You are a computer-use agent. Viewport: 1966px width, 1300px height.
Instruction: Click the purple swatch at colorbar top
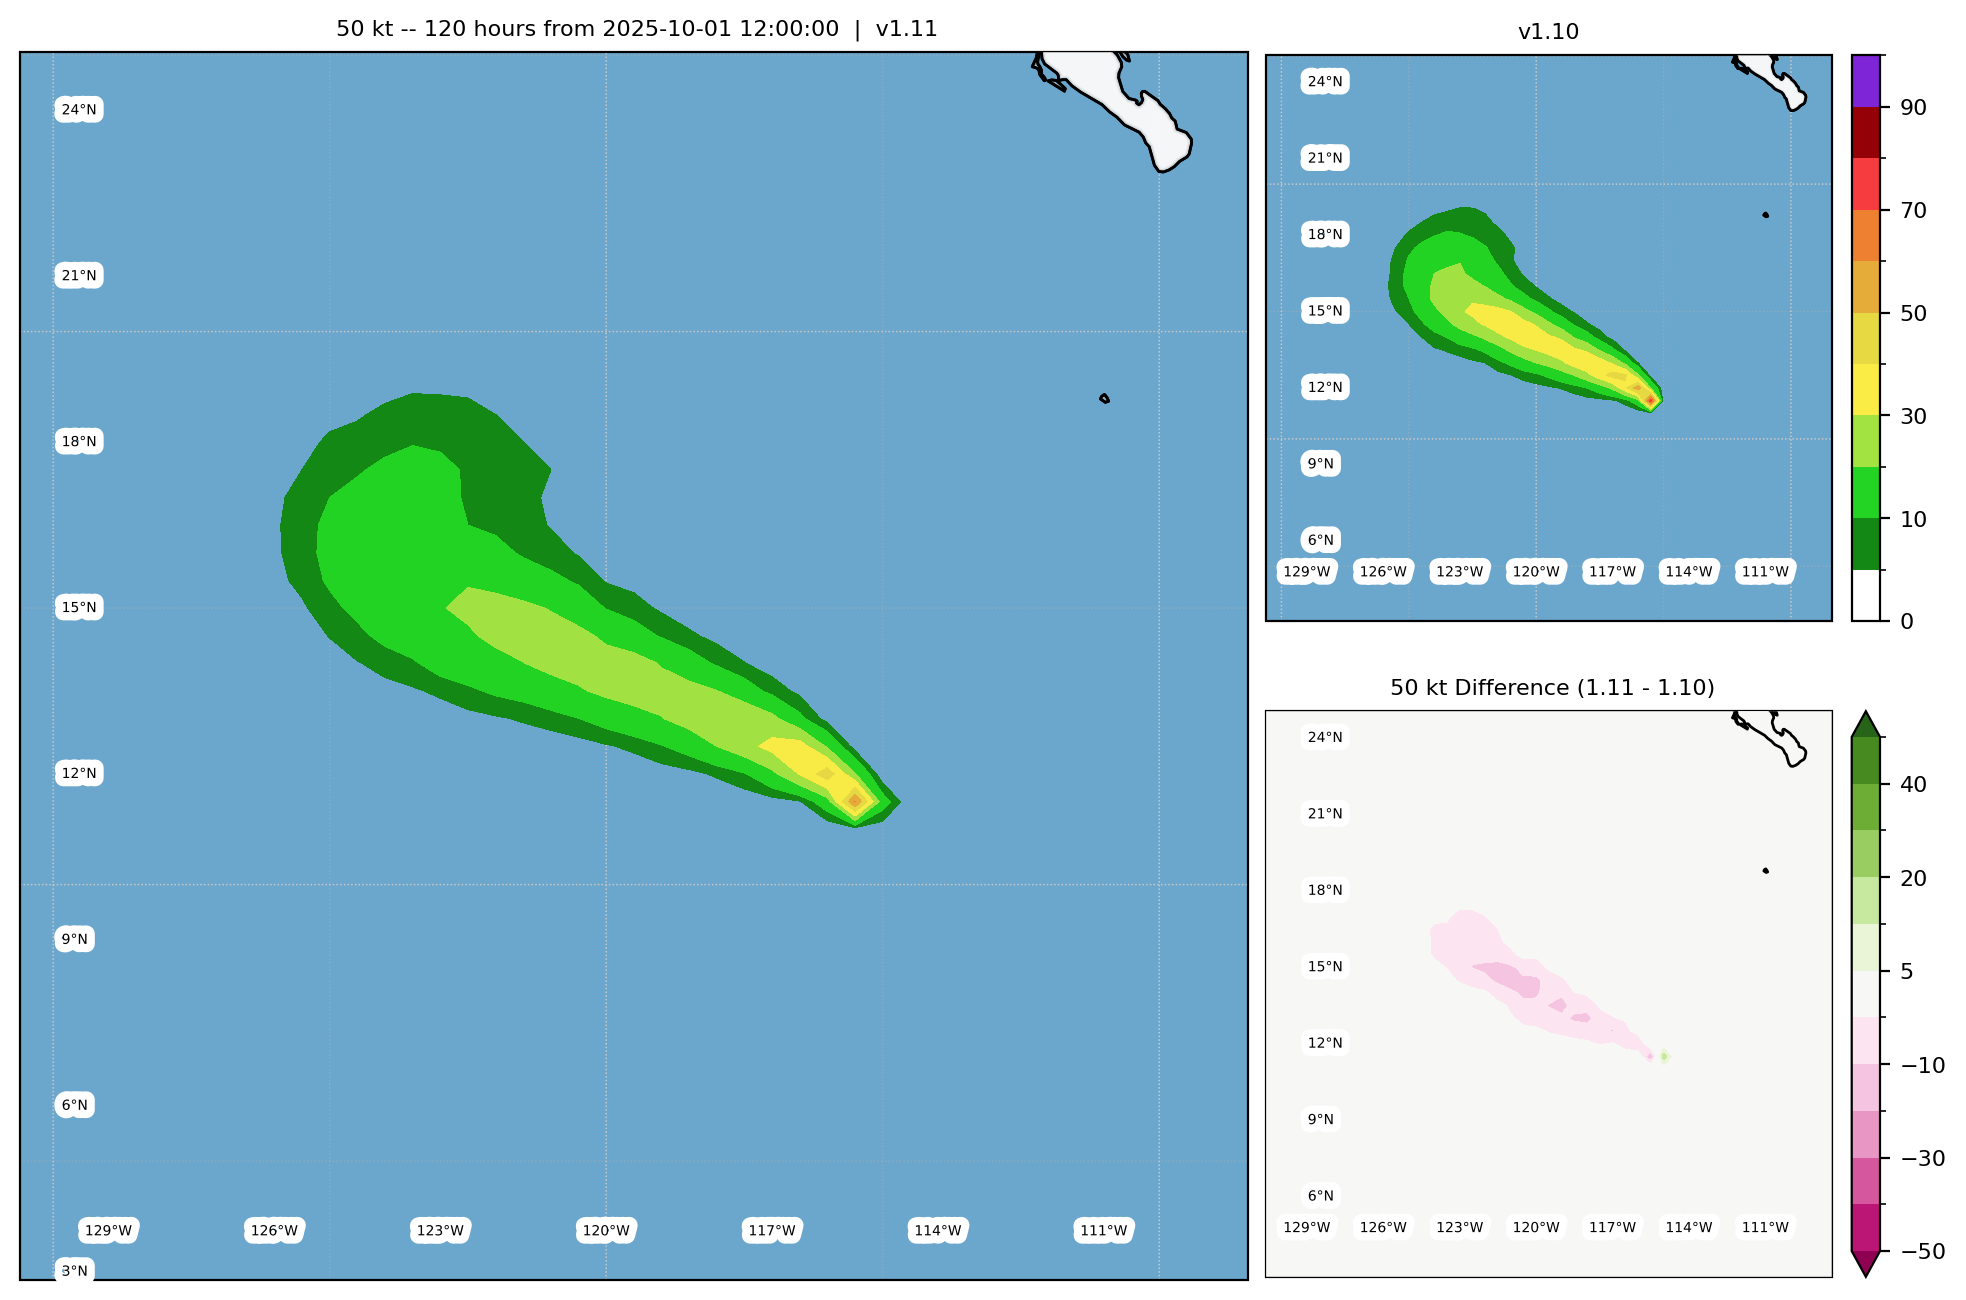pos(1866,80)
